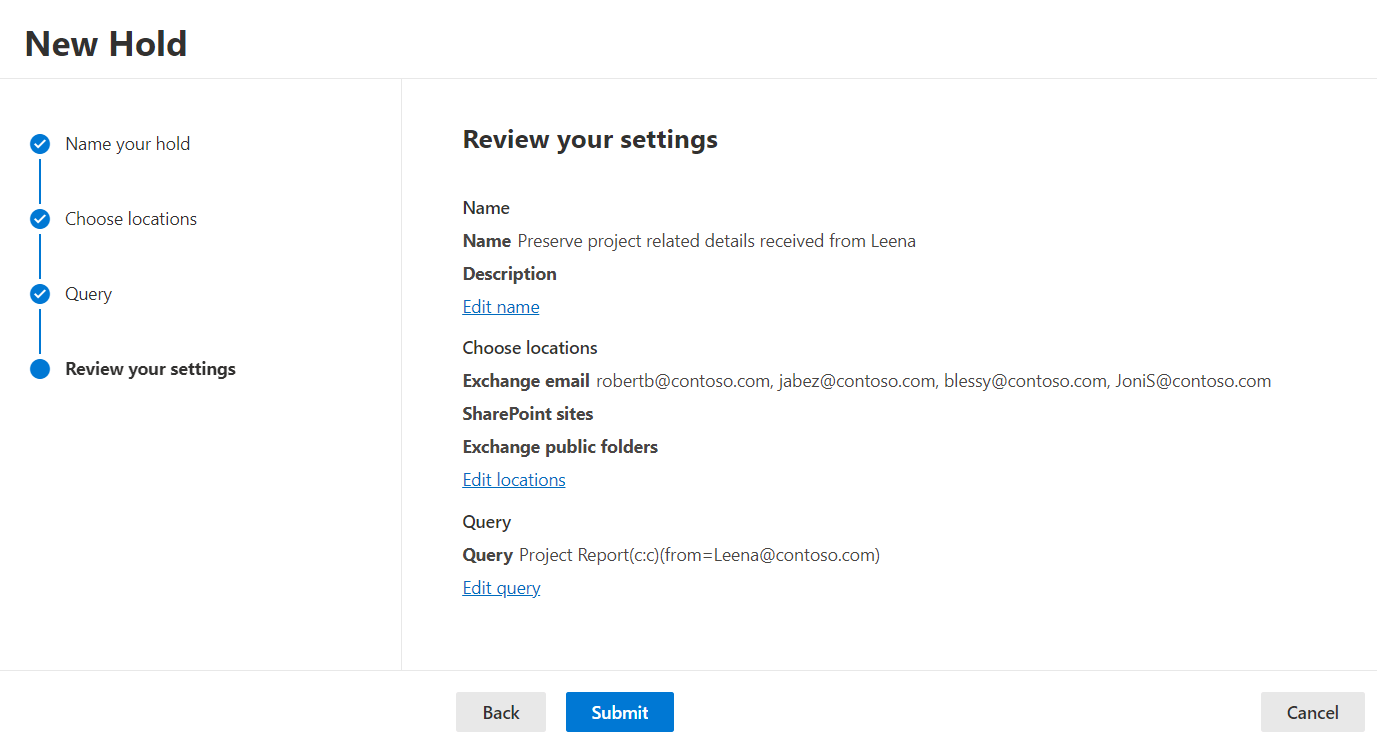Select the Review your settings step
The width and height of the screenshot is (1377, 739).
(x=150, y=368)
